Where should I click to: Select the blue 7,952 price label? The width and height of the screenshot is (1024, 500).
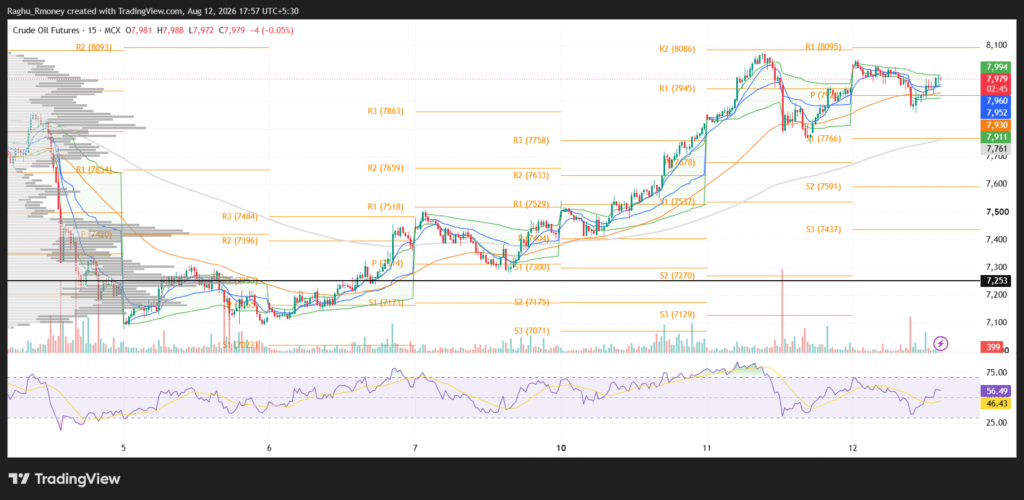[x=997, y=112]
